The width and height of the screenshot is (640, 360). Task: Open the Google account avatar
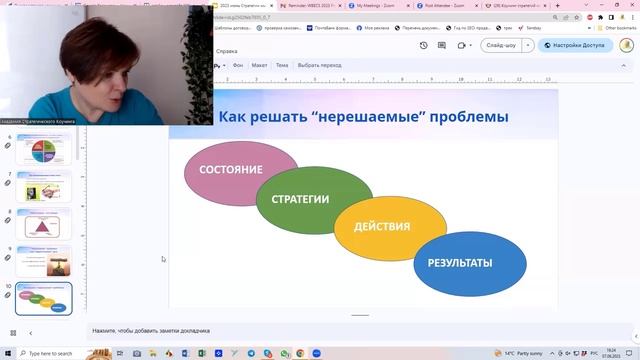point(627,45)
